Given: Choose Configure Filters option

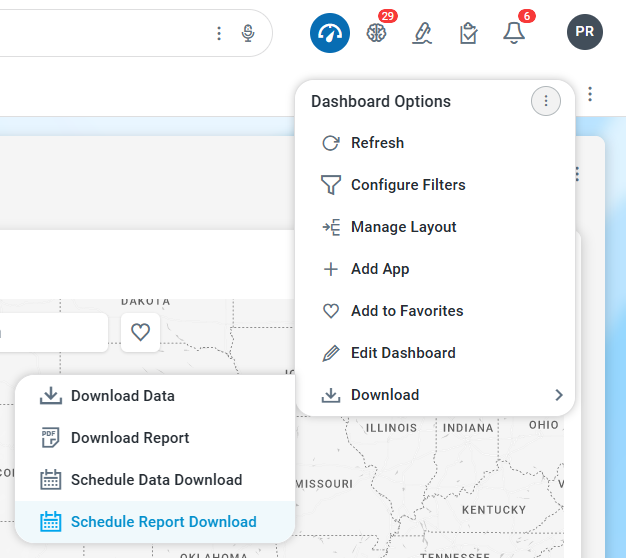Looking at the screenshot, I should pos(407,185).
